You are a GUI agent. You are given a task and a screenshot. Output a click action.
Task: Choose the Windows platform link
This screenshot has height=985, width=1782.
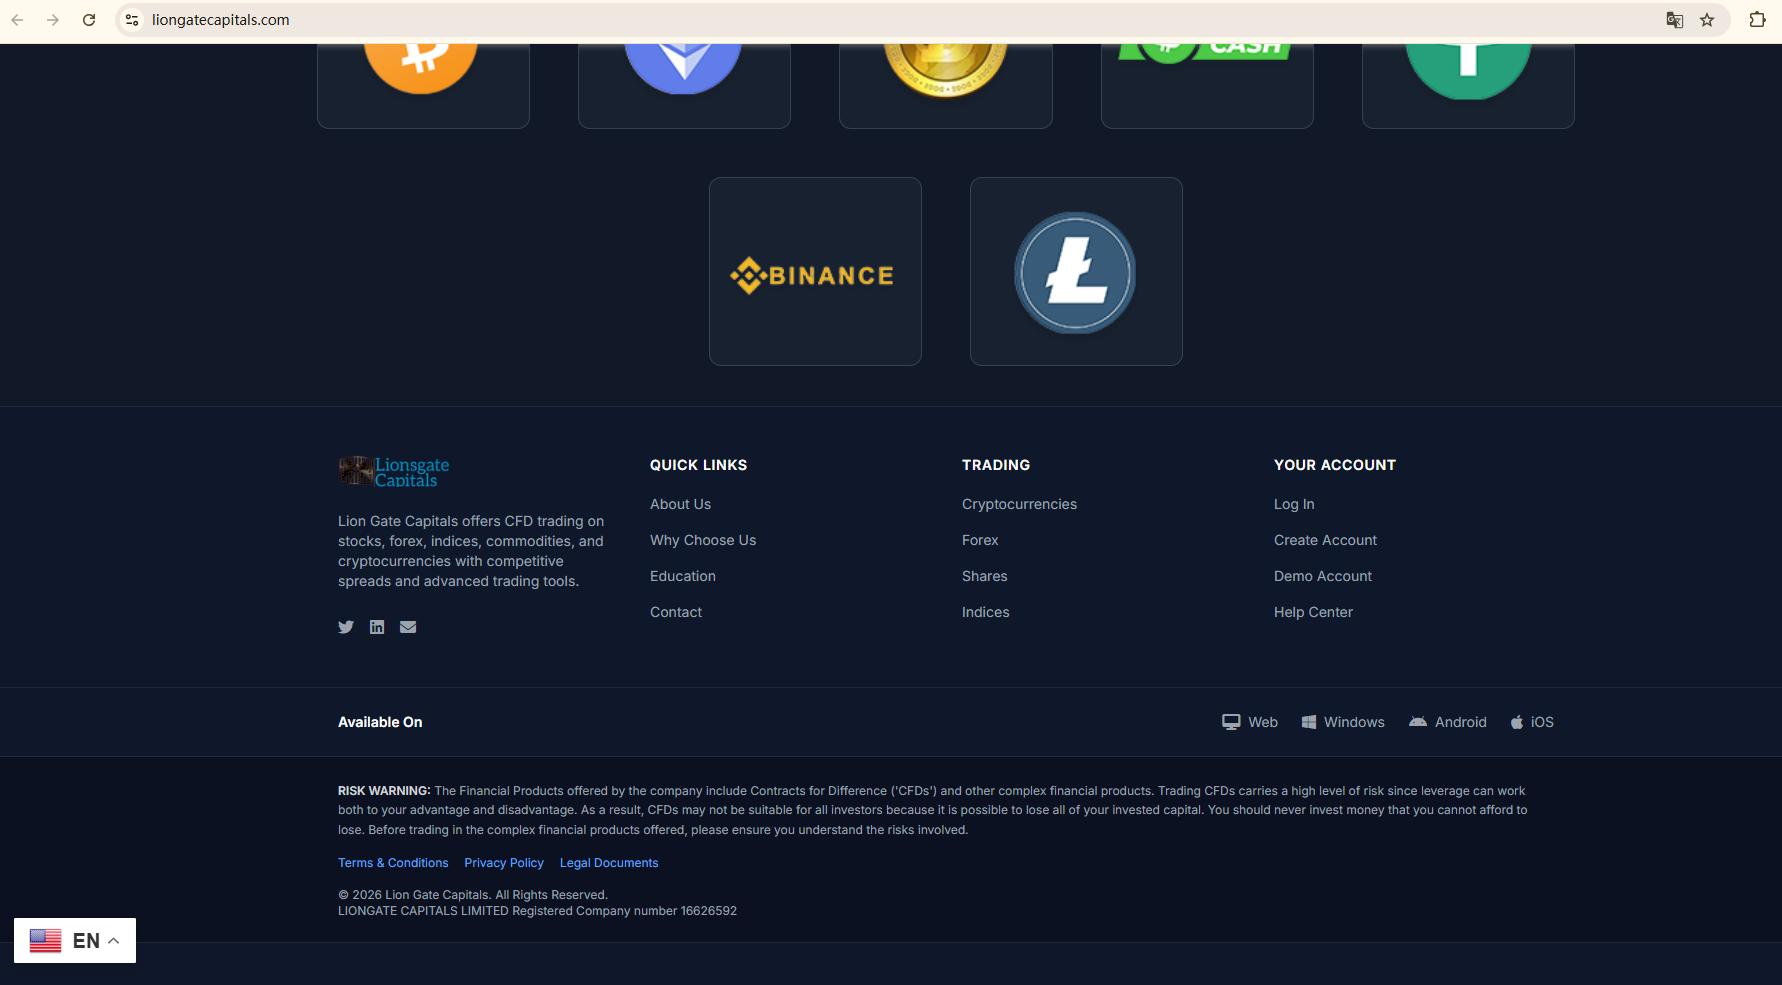[1343, 722]
